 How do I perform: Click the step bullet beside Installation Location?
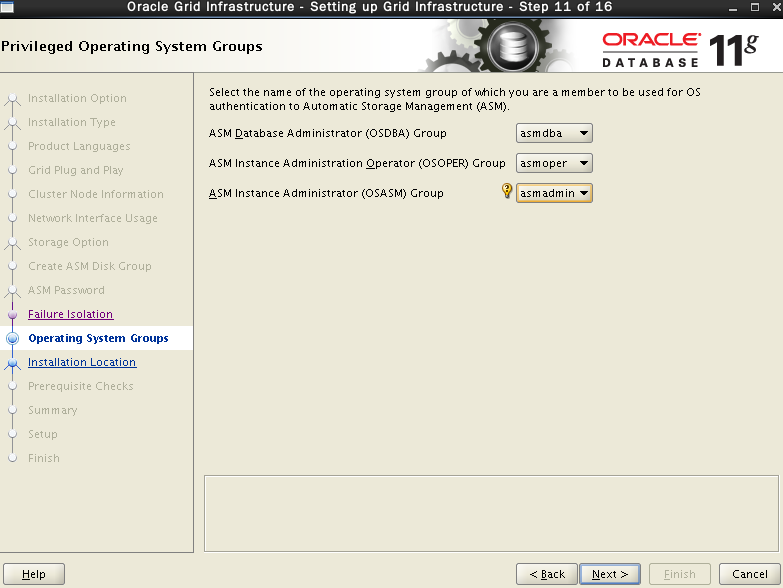point(13,363)
